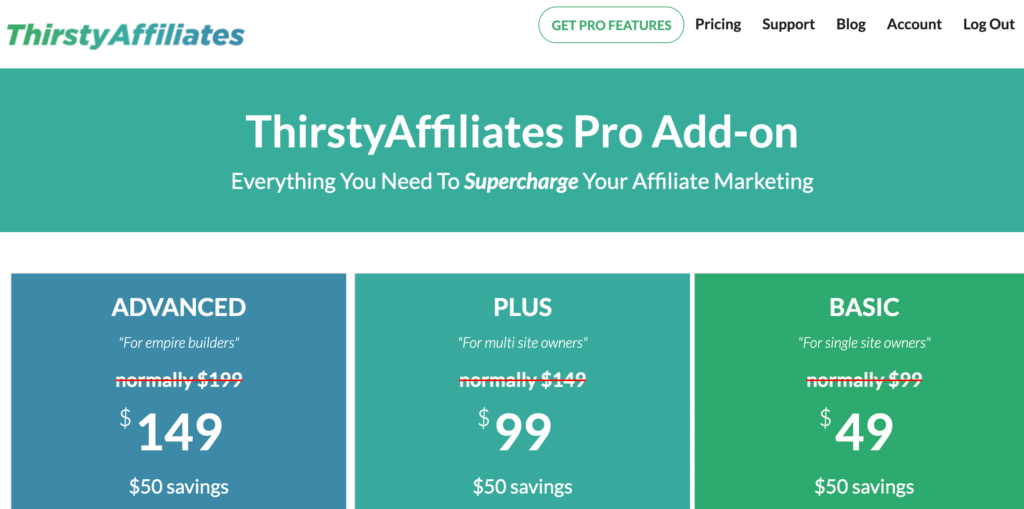Click the $49 Basic price

pyautogui.click(x=864, y=432)
